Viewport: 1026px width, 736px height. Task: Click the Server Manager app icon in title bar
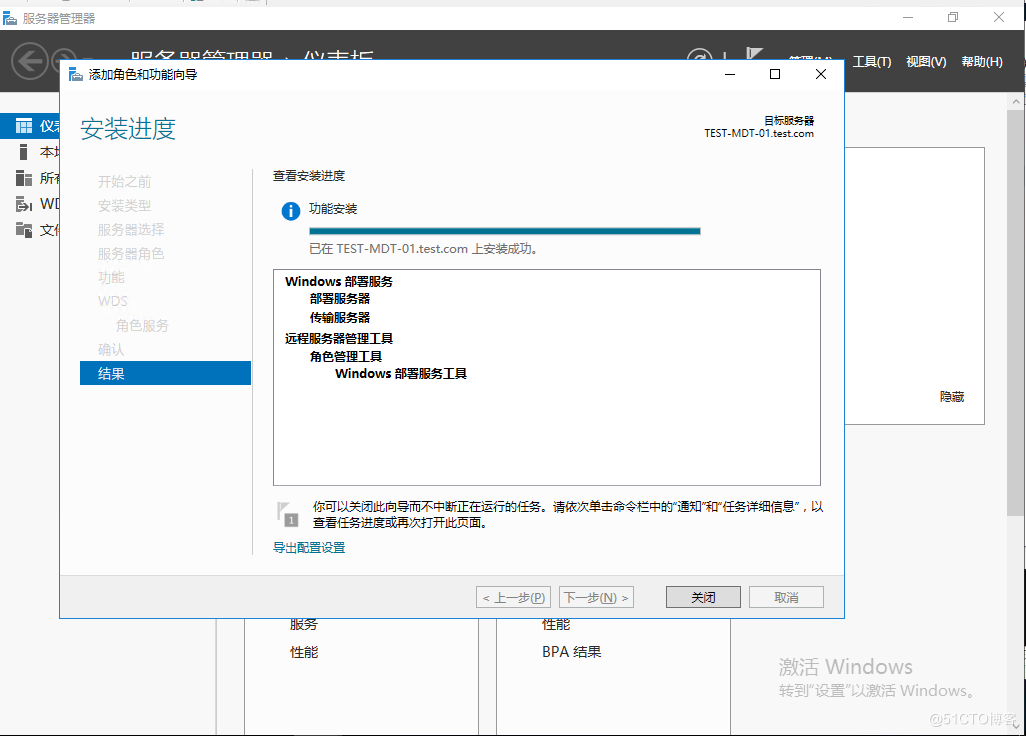click(x=10, y=18)
